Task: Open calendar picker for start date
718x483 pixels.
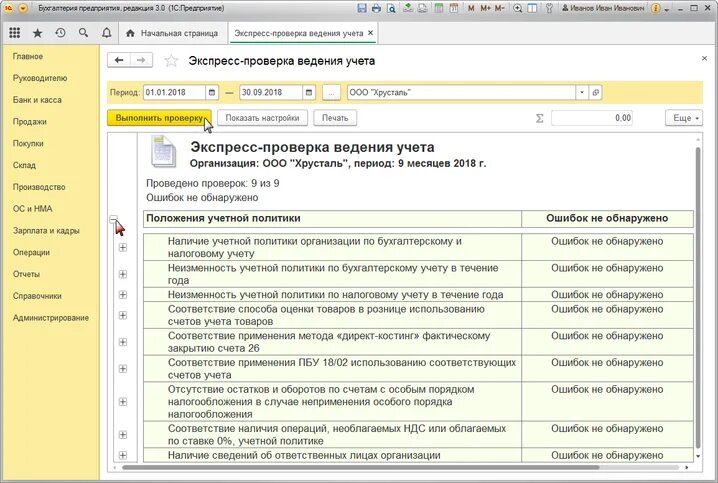Action: 212,92
